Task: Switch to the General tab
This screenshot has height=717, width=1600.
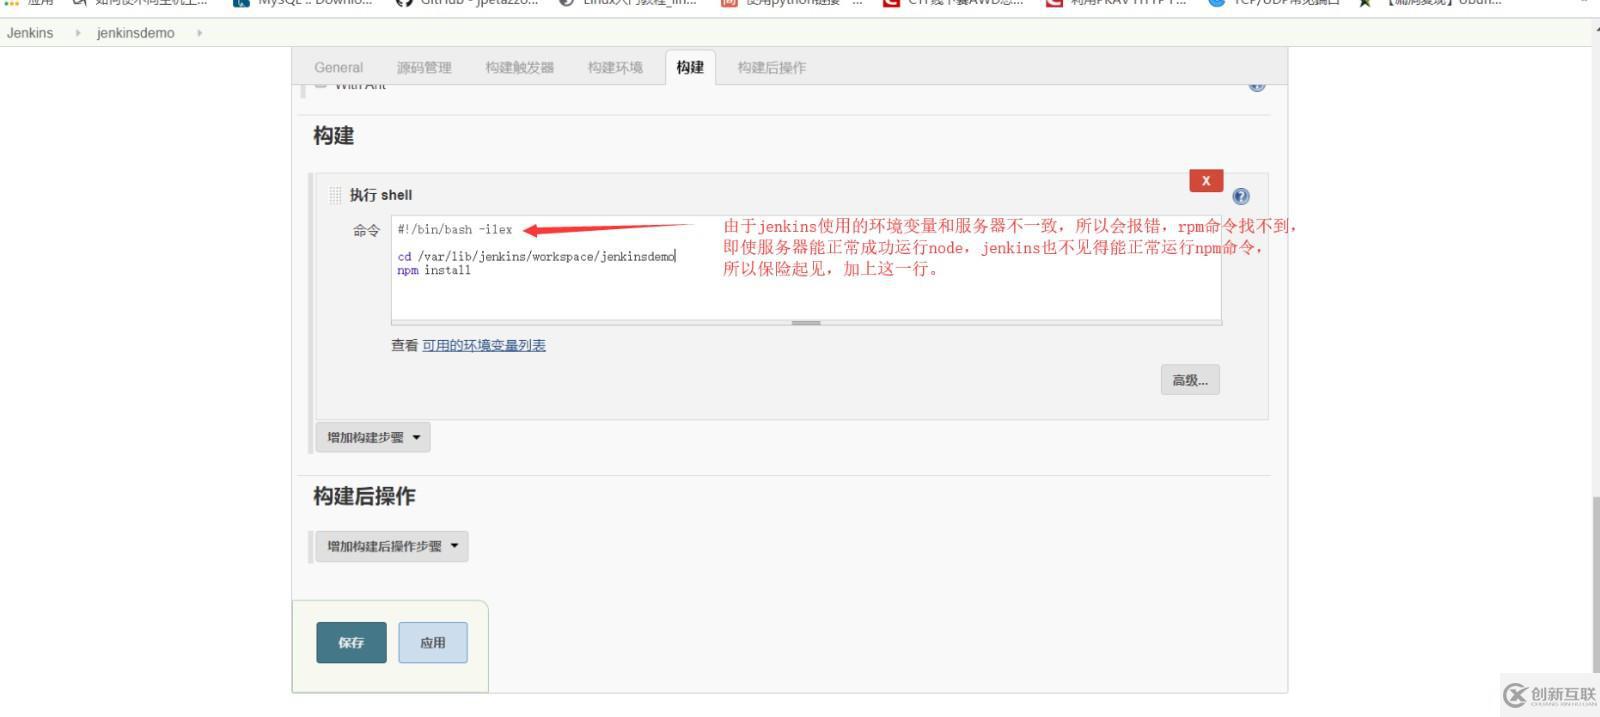Action: [x=338, y=67]
